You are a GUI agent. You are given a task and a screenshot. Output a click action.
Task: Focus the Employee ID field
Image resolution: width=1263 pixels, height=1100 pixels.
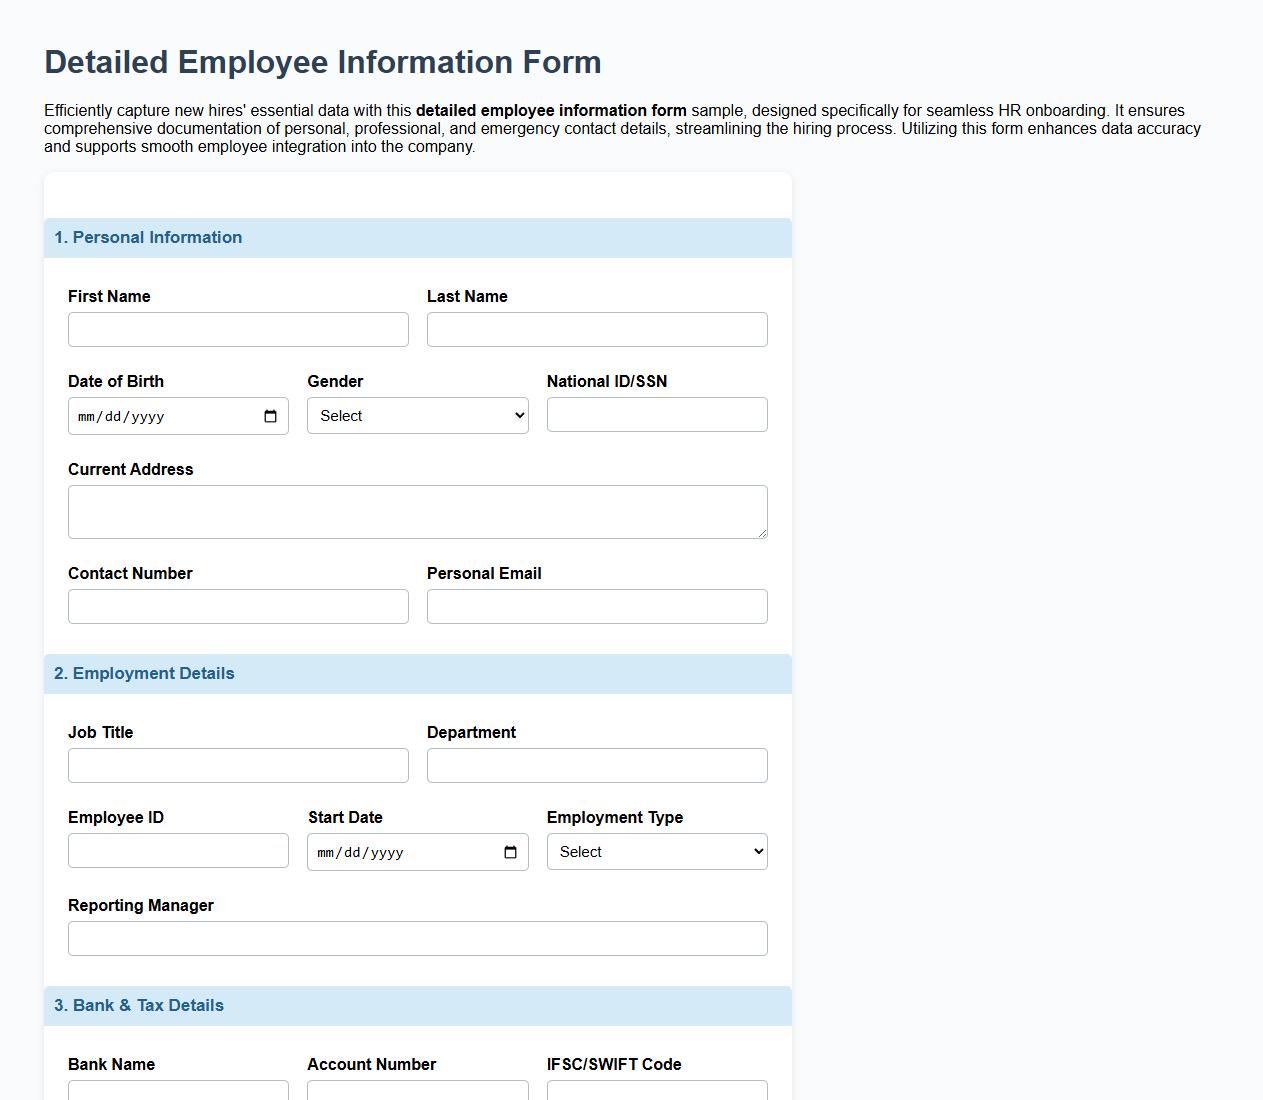point(178,850)
